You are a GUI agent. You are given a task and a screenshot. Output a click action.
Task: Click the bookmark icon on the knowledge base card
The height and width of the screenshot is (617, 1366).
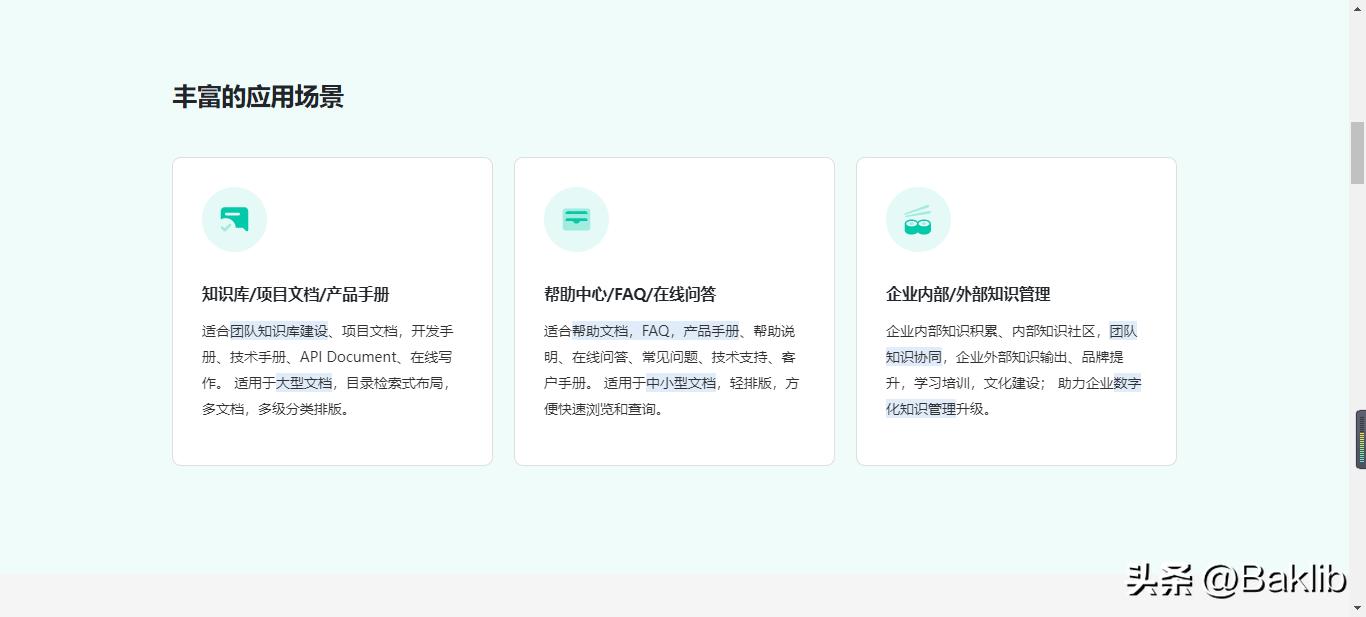point(234,219)
